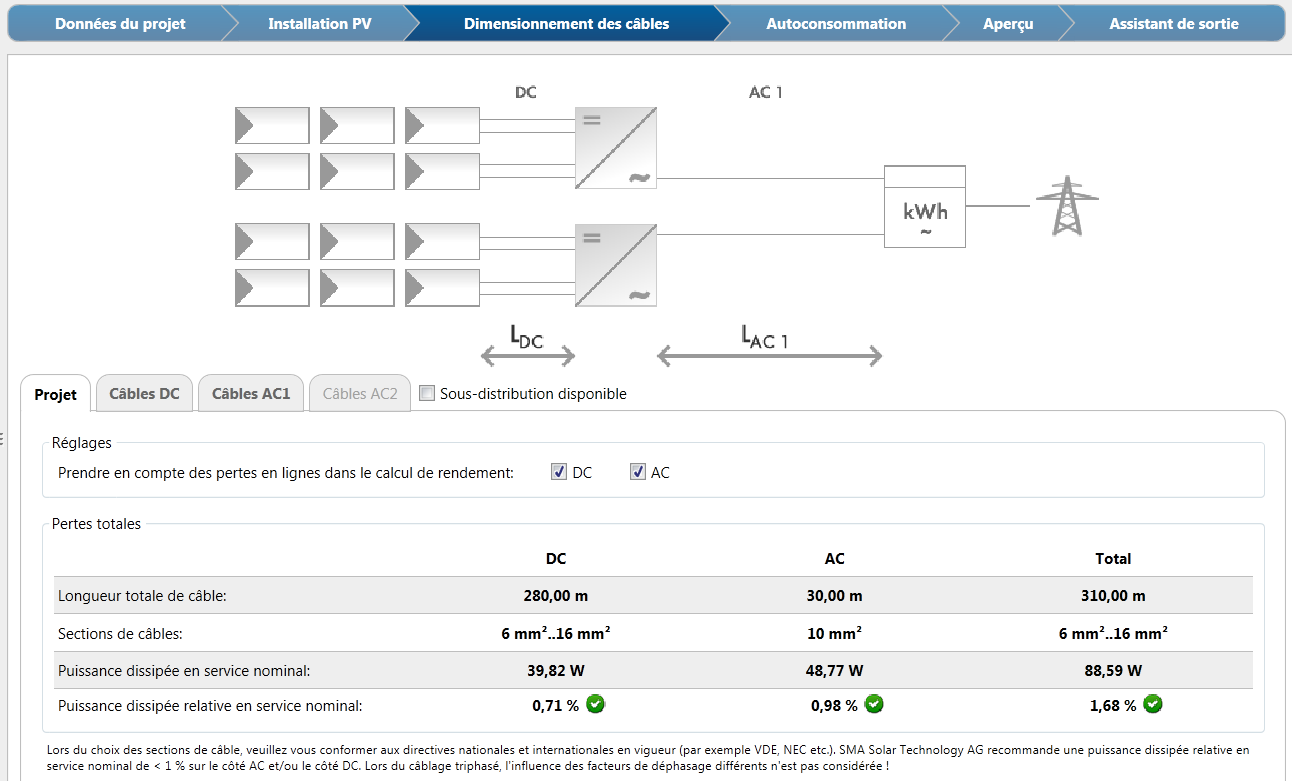Image resolution: width=1292 pixels, height=781 pixels.
Task: Open the Câbles AC1 tab
Action: tap(250, 394)
